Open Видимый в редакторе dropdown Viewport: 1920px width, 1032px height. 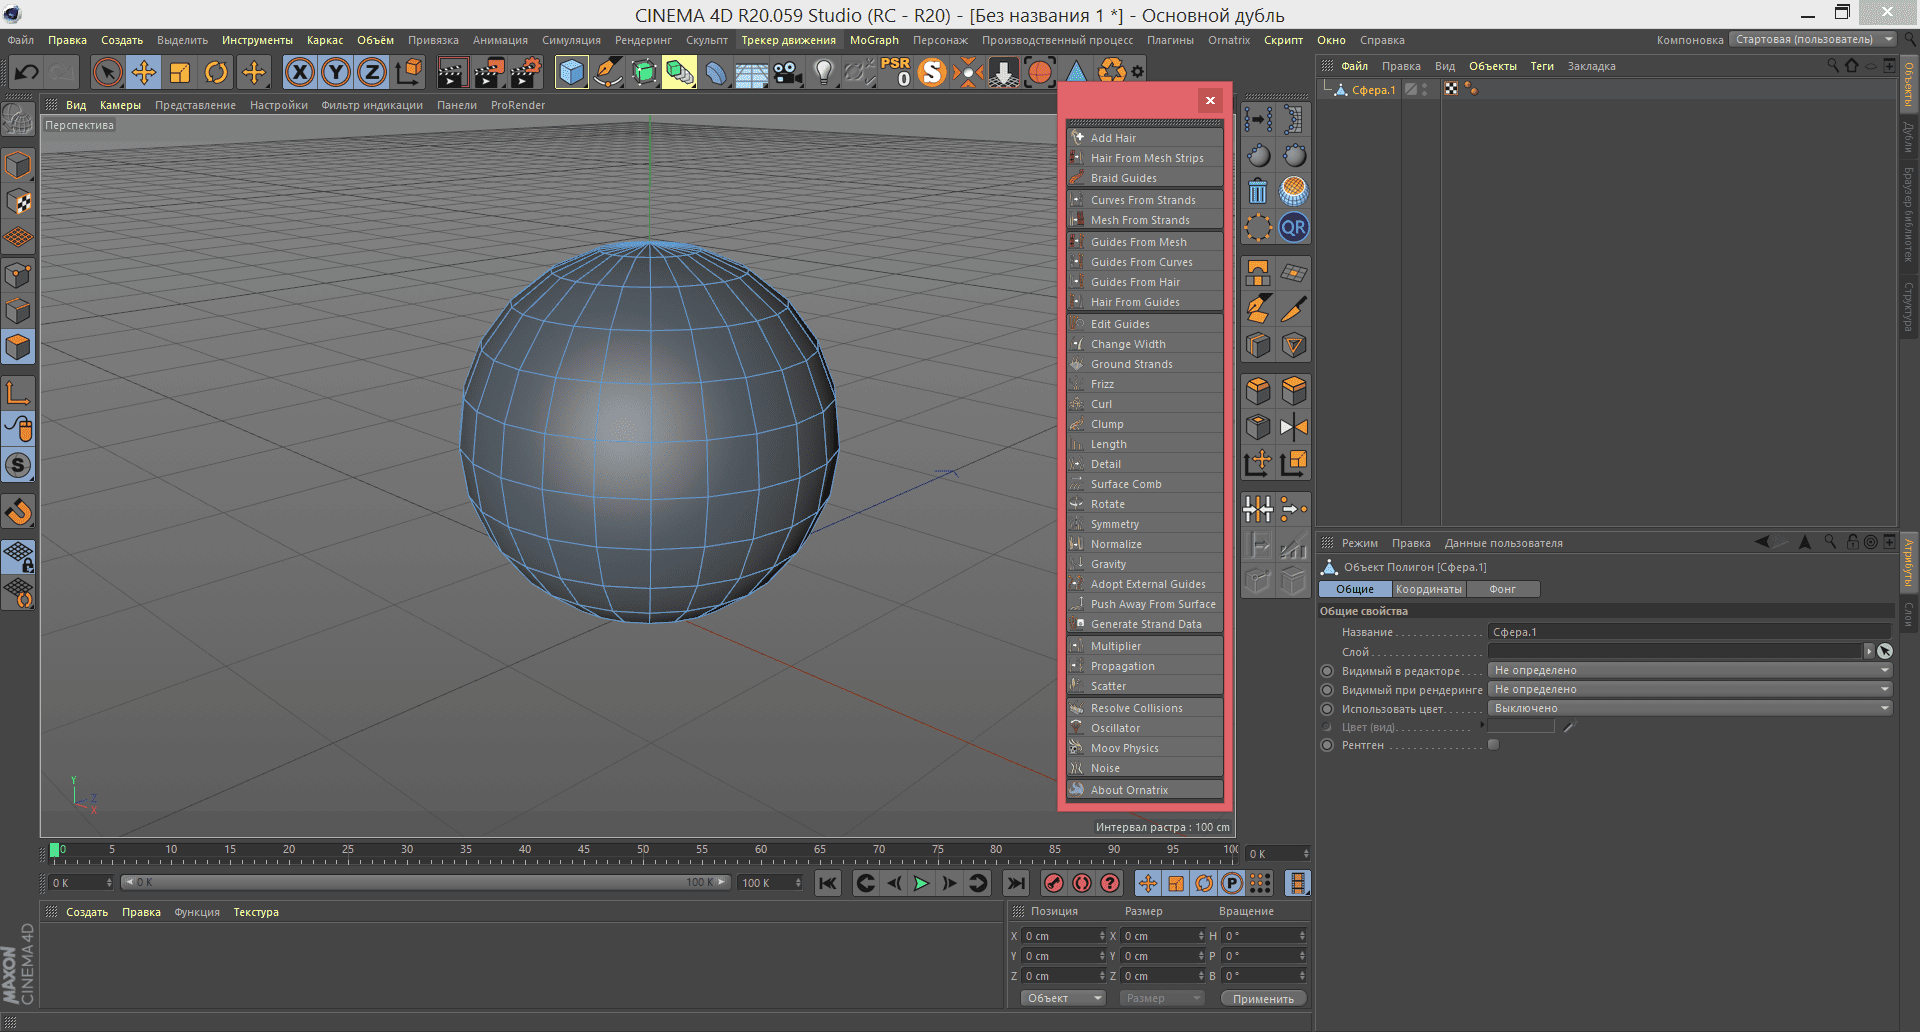1690,671
